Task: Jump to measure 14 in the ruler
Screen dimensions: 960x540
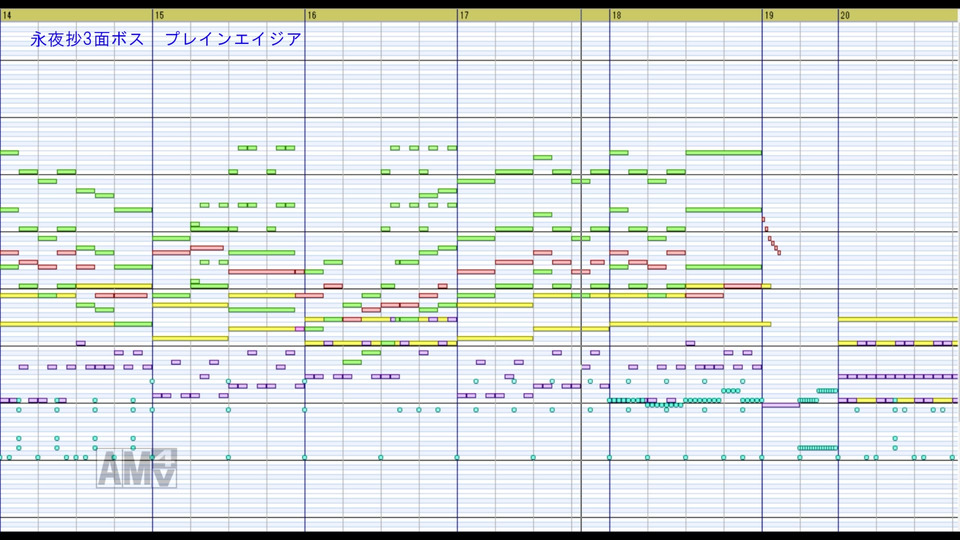Action: pyautogui.click(x=7, y=15)
